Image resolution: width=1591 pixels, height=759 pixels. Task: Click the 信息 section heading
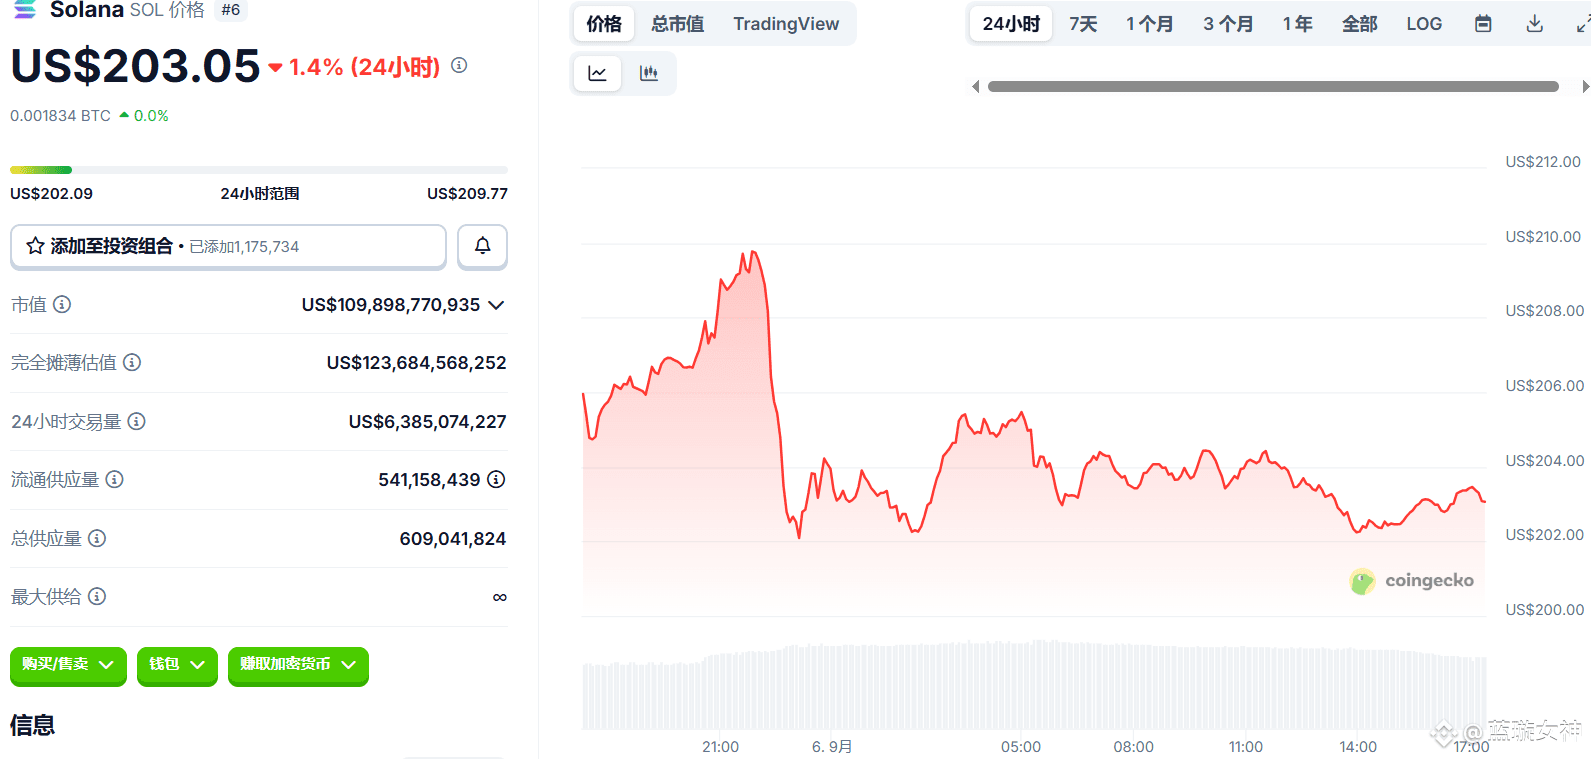coord(32,725)
